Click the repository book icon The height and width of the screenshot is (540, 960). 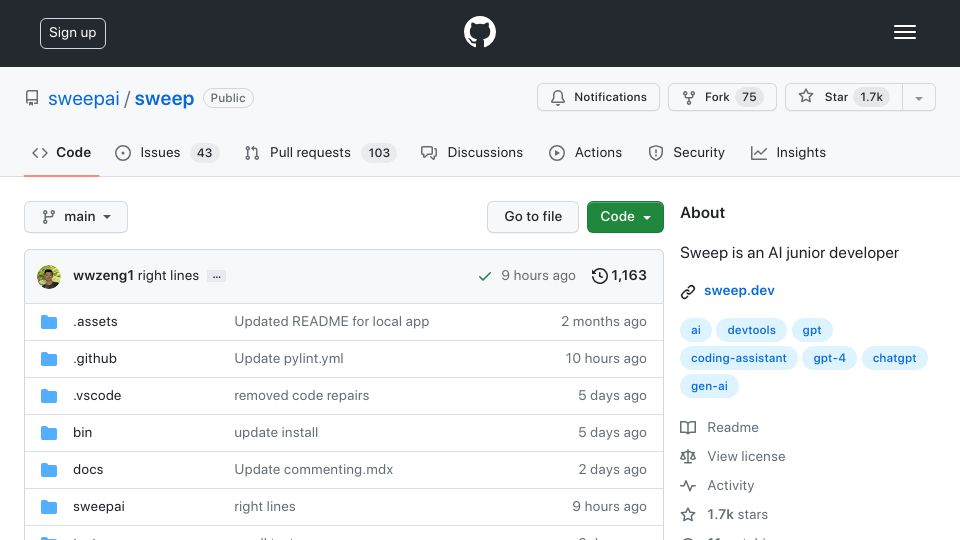(32, 98)
